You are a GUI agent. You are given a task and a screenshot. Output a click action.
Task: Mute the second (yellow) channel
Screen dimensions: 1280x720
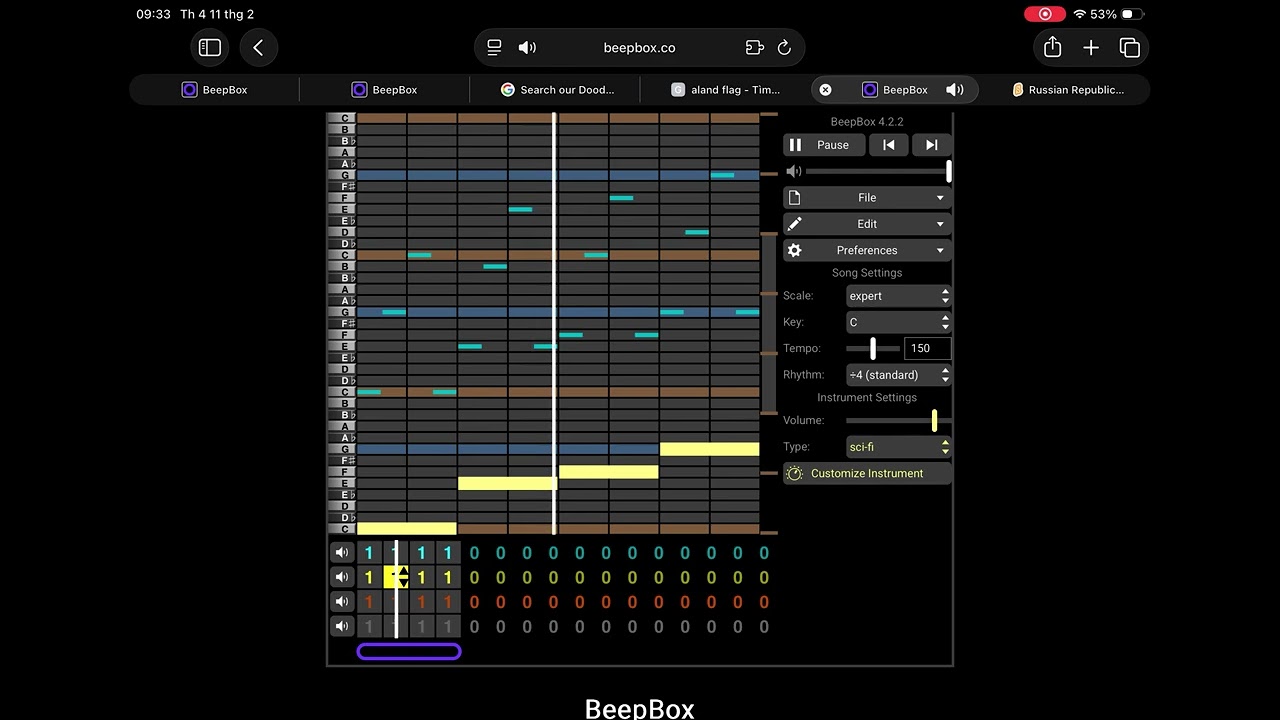click(x=342, y=577)
